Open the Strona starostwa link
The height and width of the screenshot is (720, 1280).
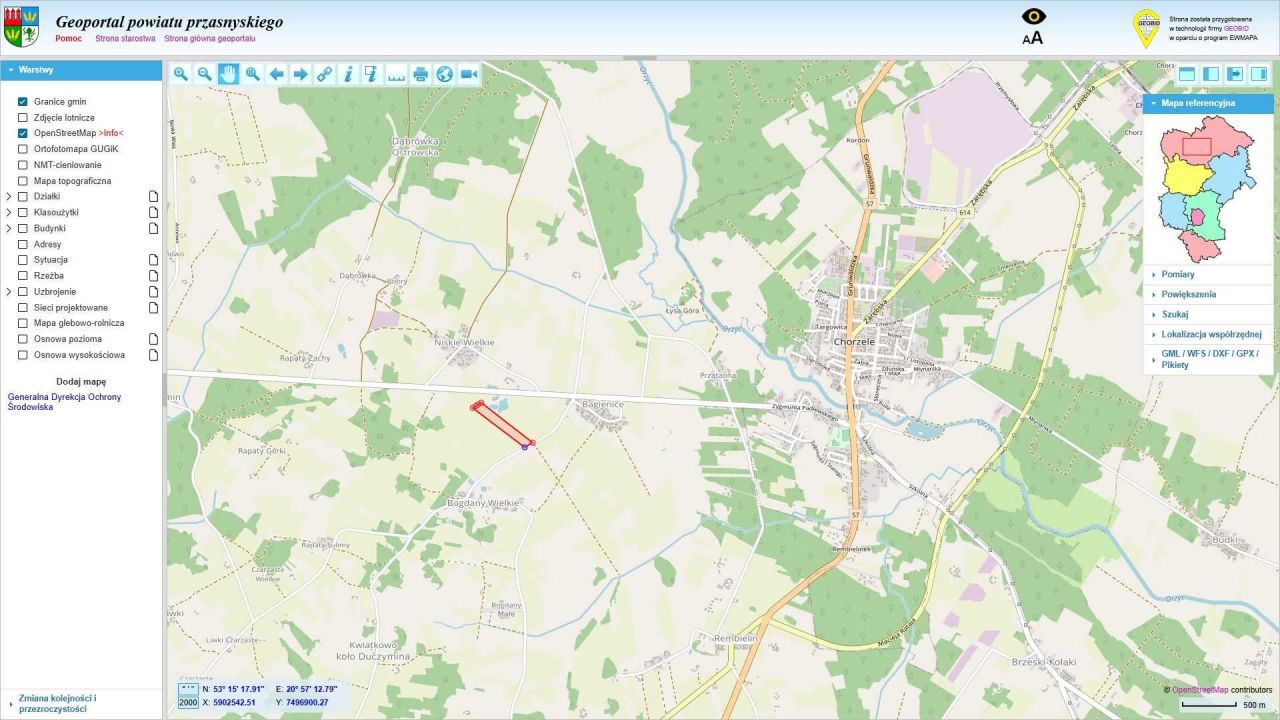point(125,38)
